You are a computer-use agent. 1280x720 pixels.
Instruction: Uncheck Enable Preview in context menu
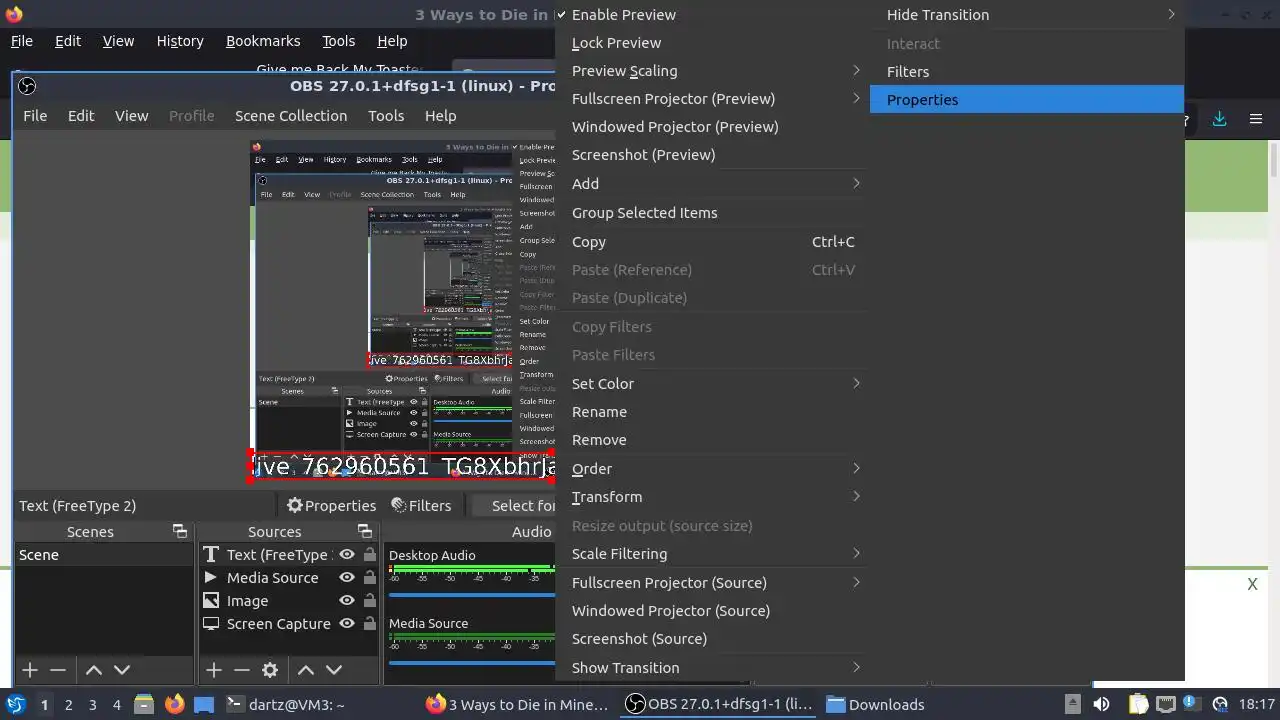coord(712,15)
